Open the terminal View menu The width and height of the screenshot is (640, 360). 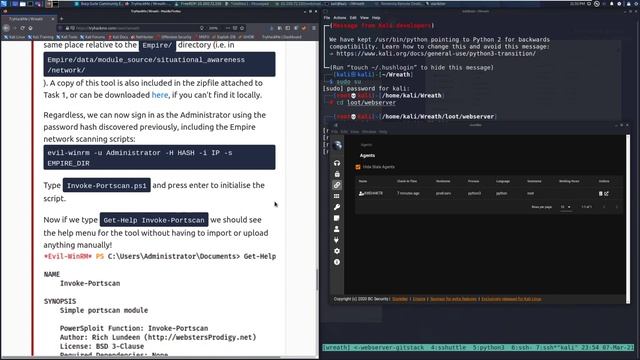point(364,18)
